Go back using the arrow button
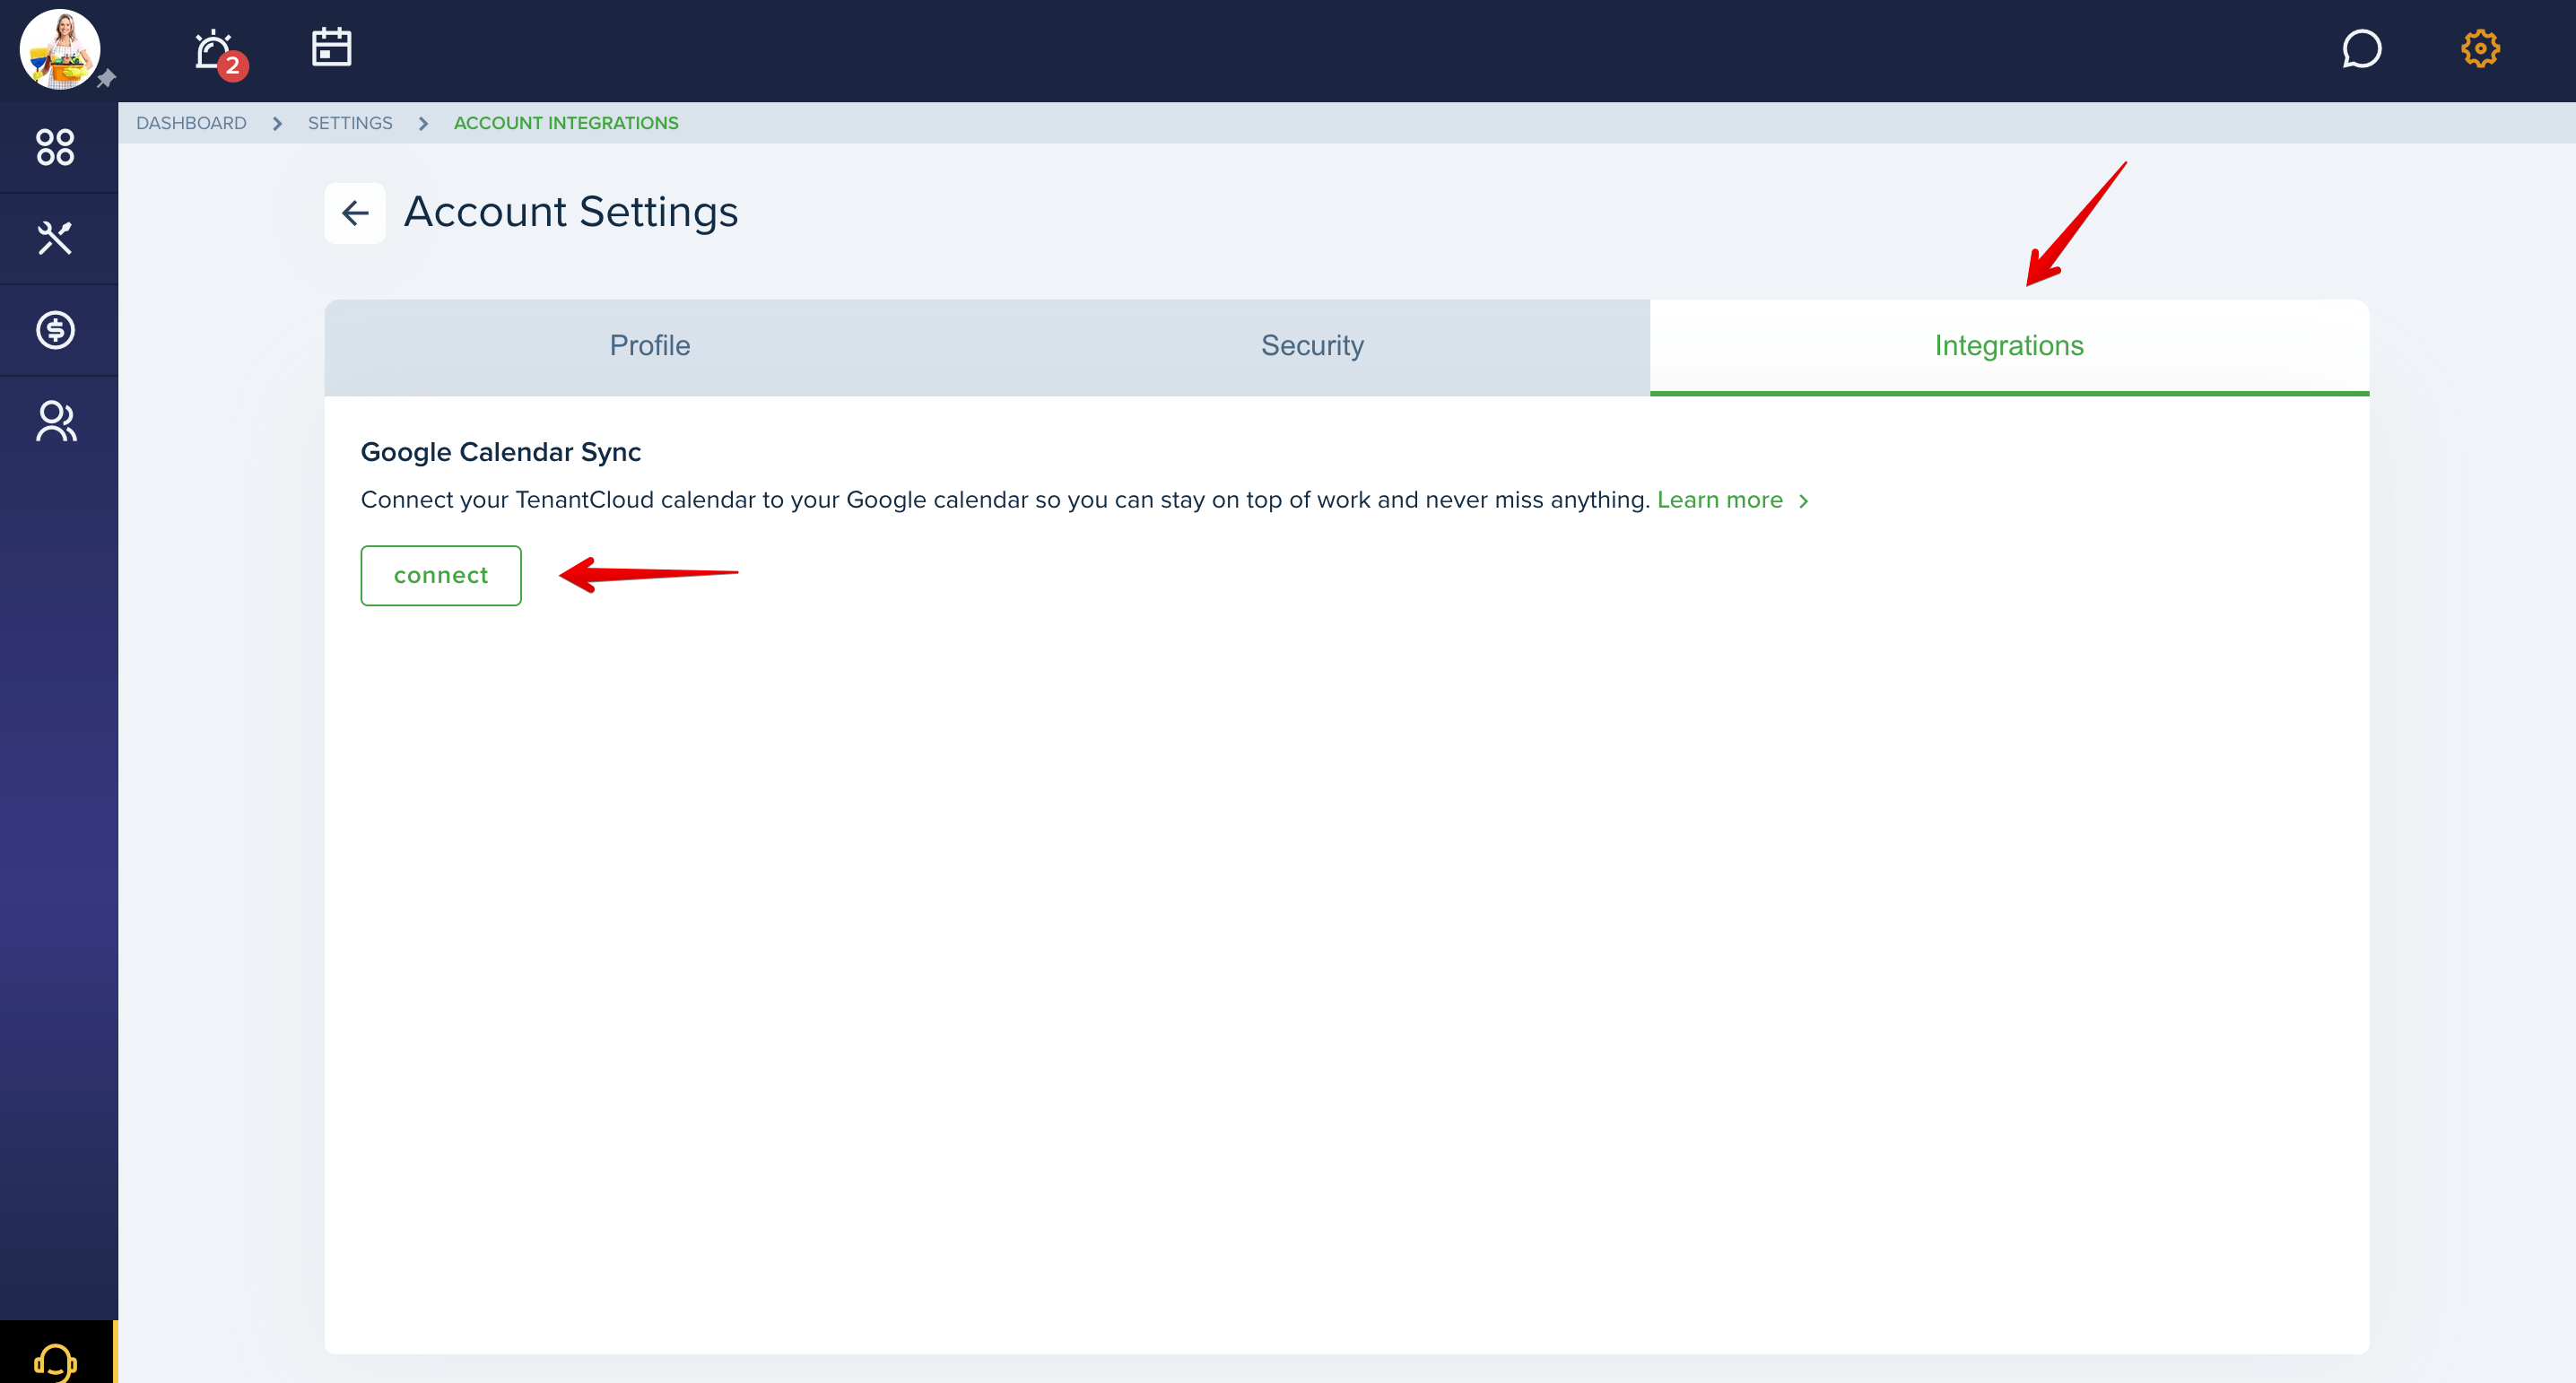 pyautogui.click(x=355, y=213)
